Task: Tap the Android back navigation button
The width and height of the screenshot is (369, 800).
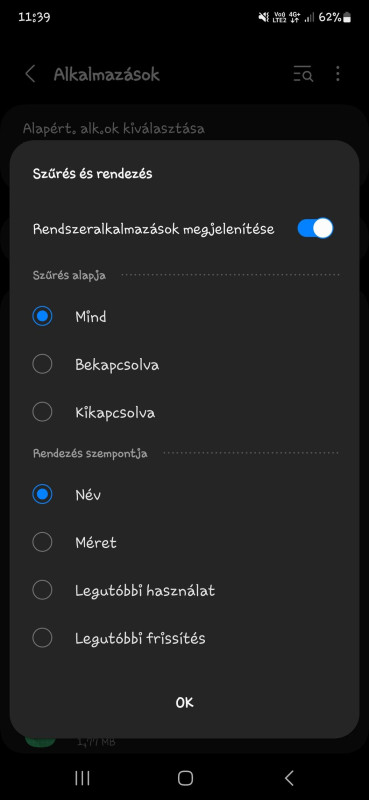Action: [x=289, y=778]
